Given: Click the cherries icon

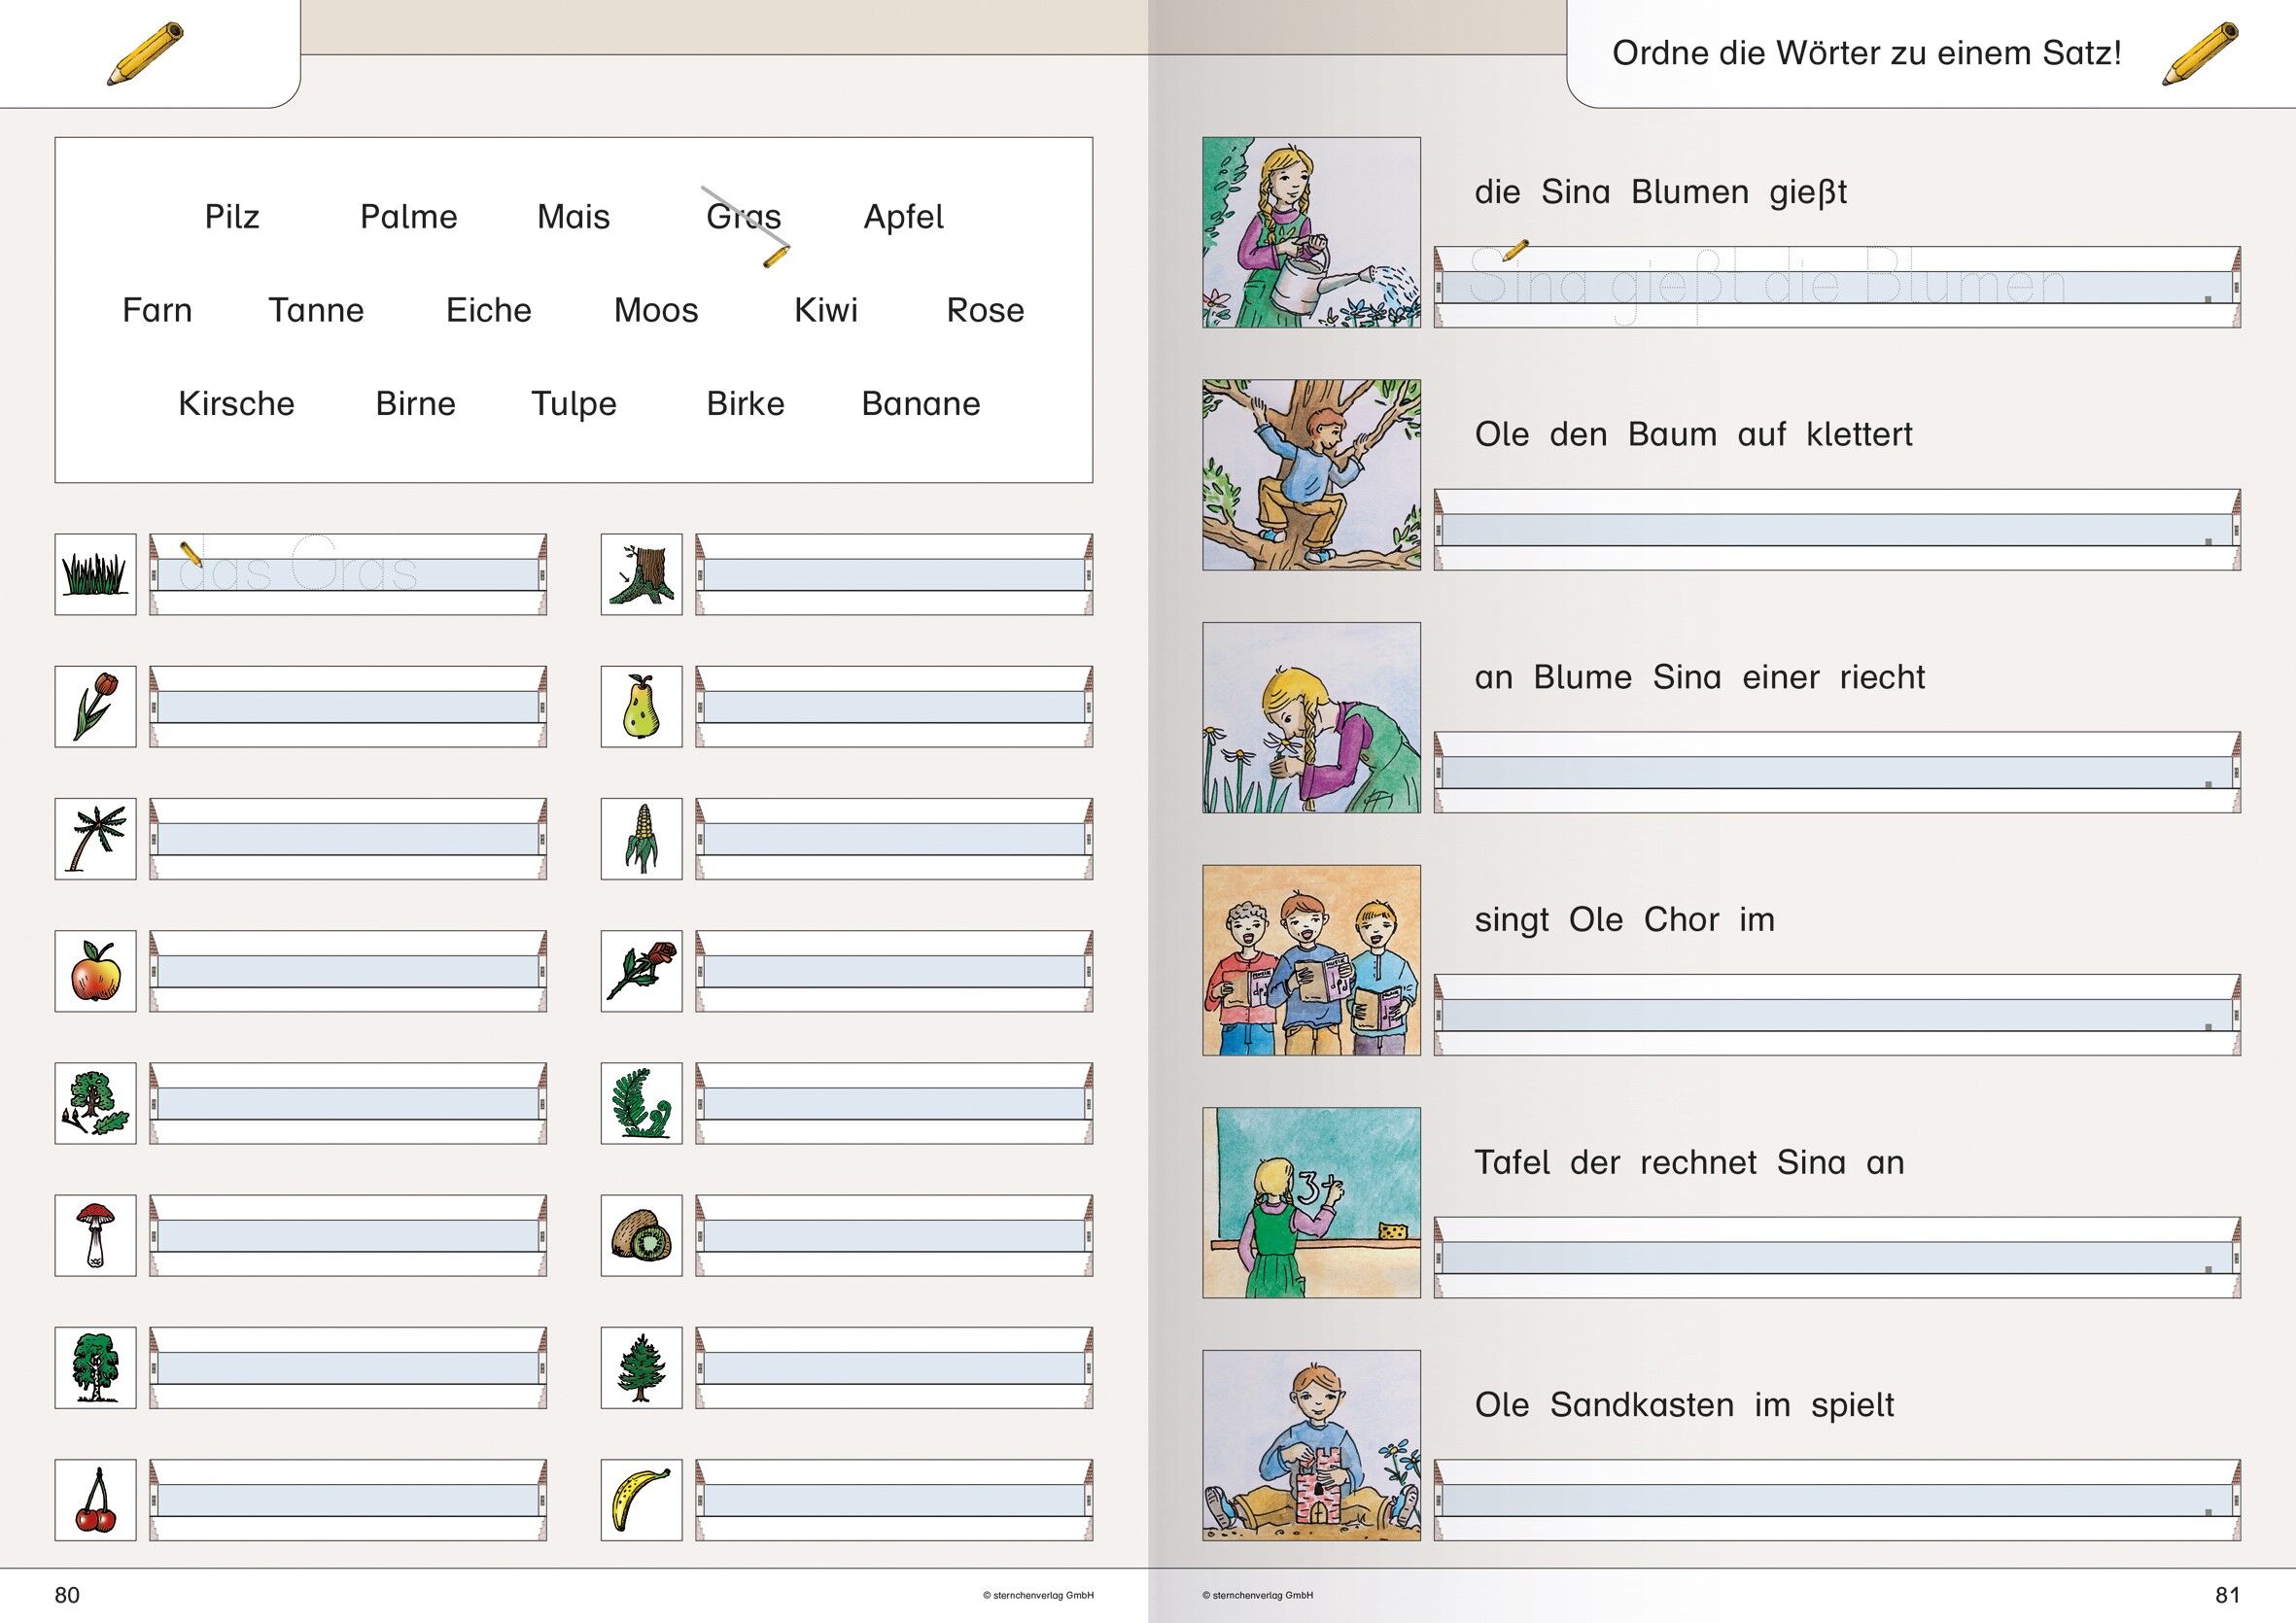Looking at the screenshot, I should (x=95, y=1499).
